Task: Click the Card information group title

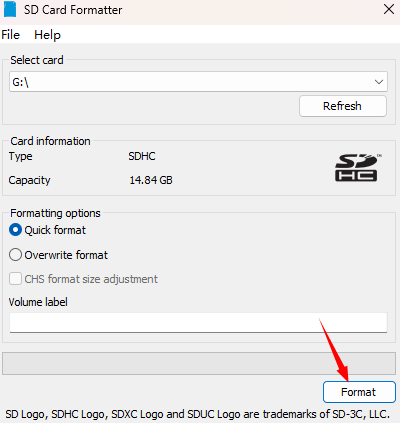Action: (x=50, y=141)
